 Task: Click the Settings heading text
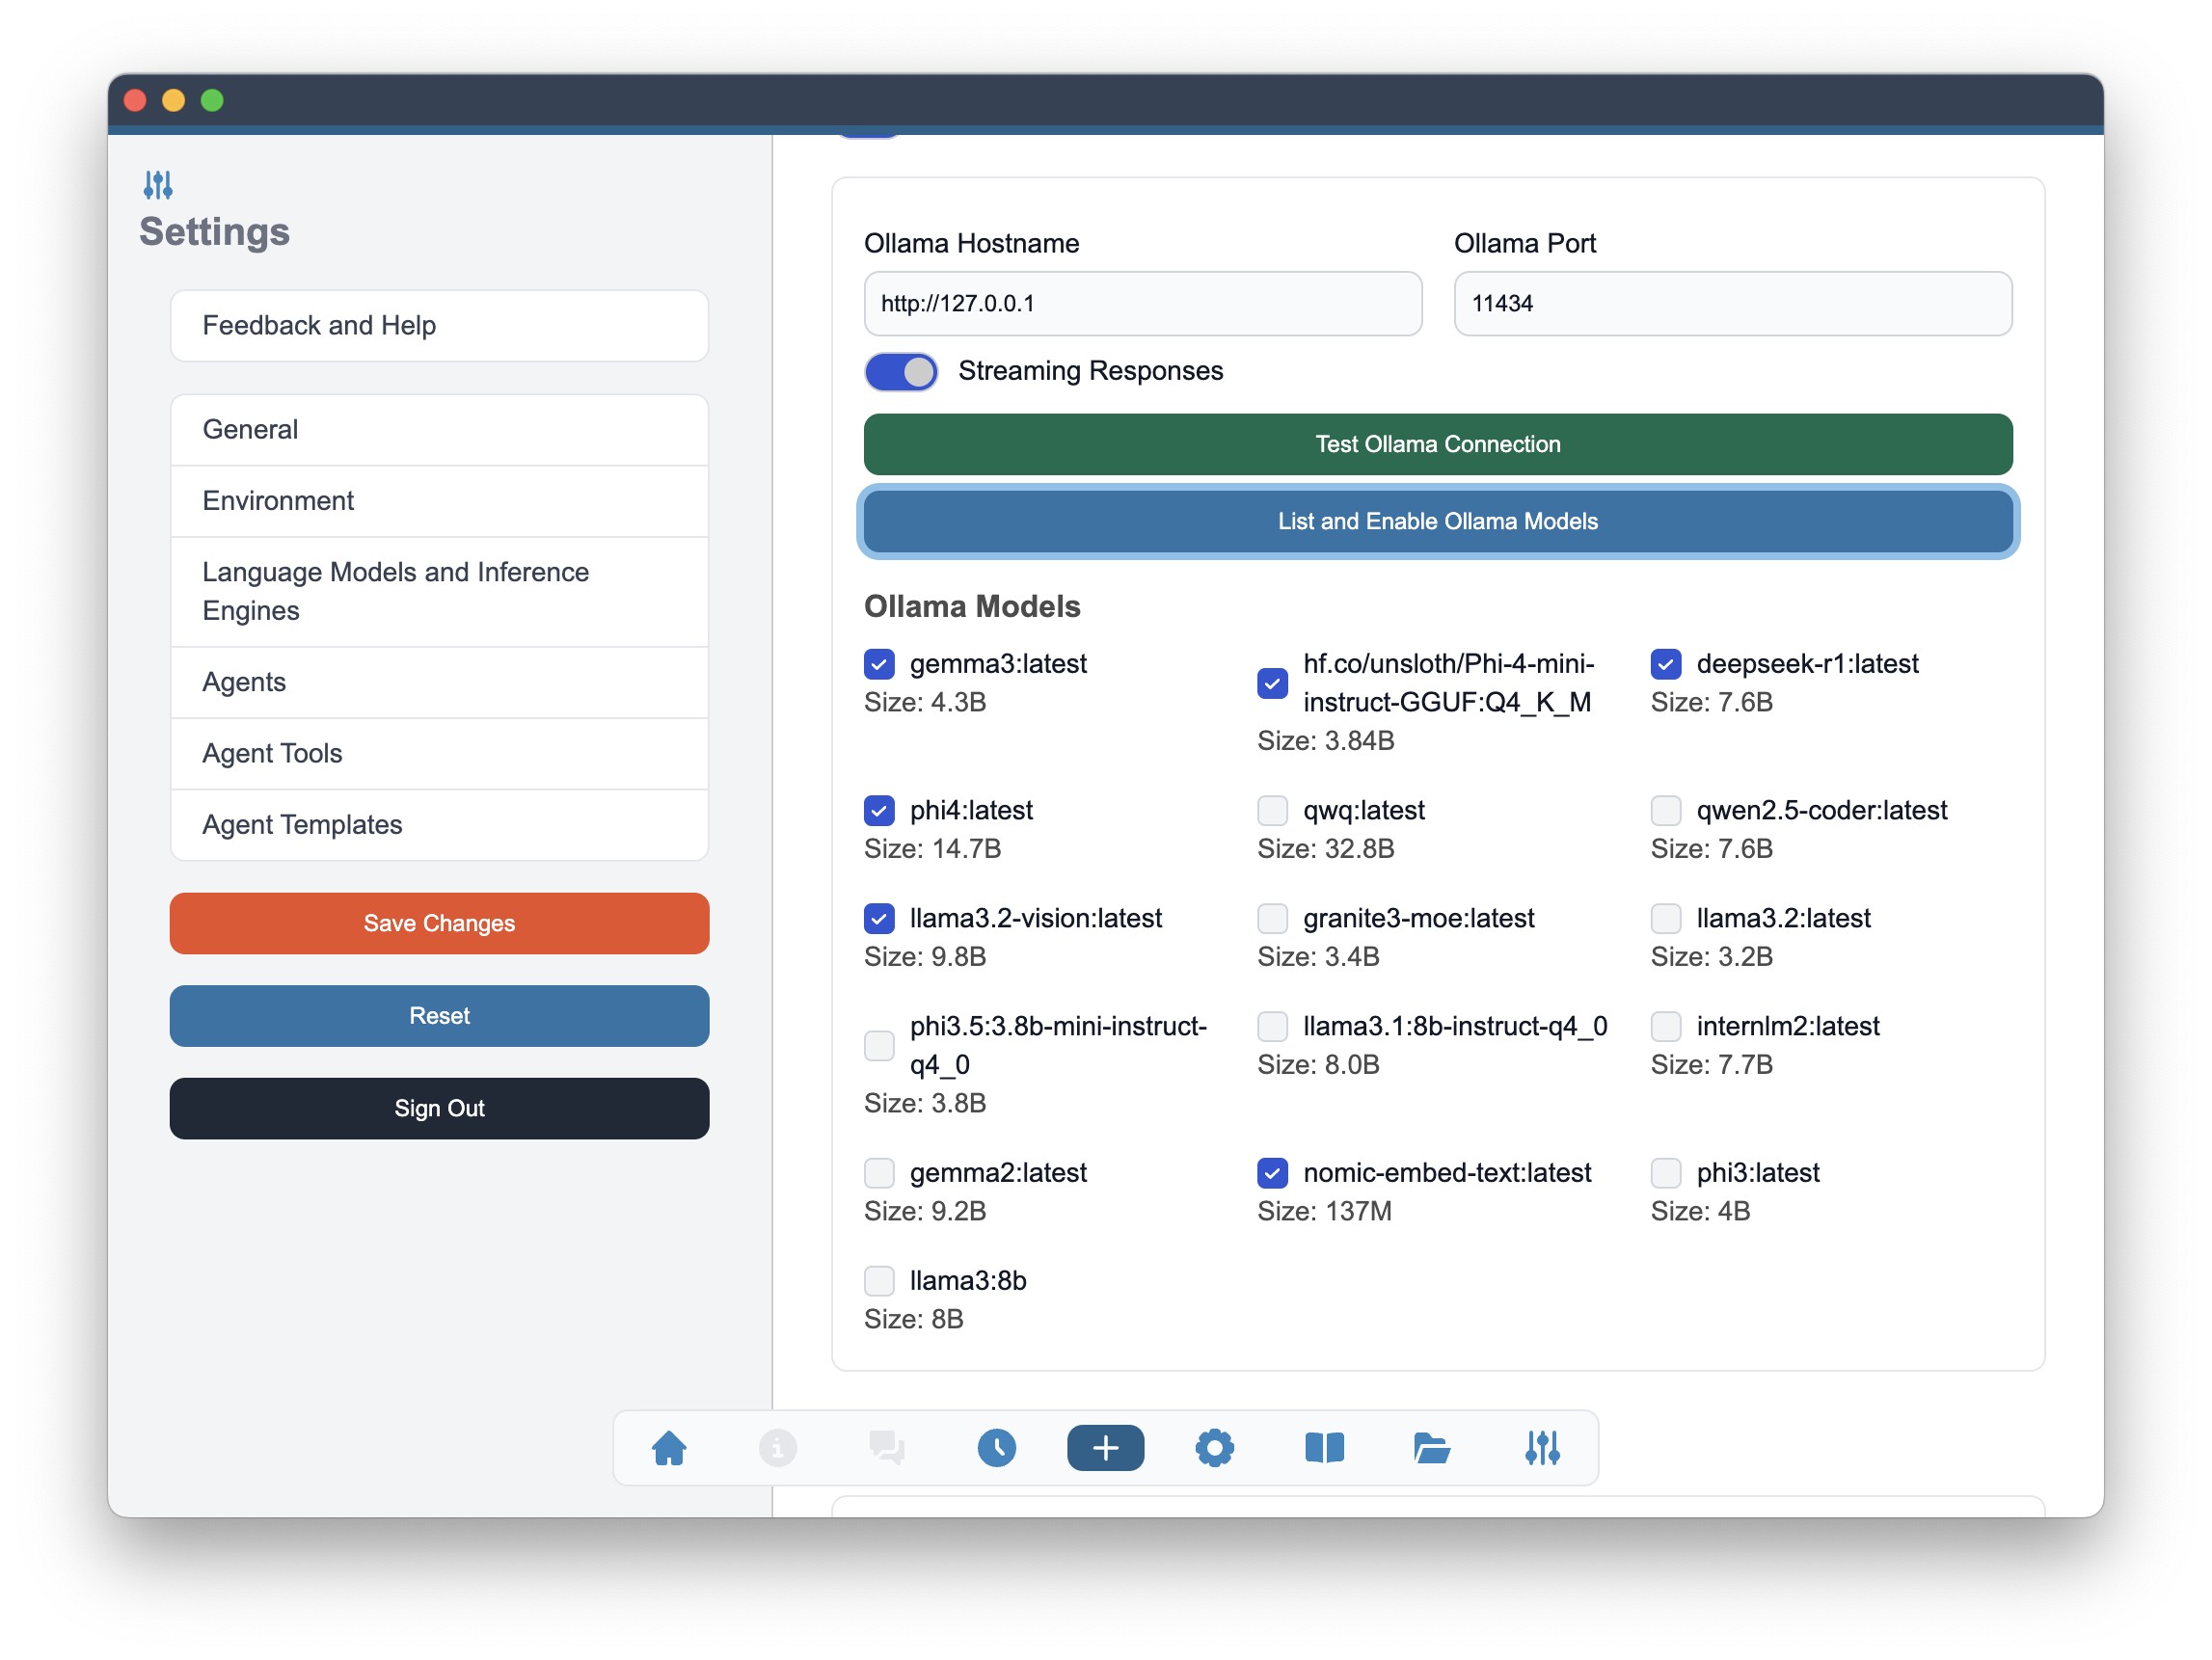pos(214,232)
